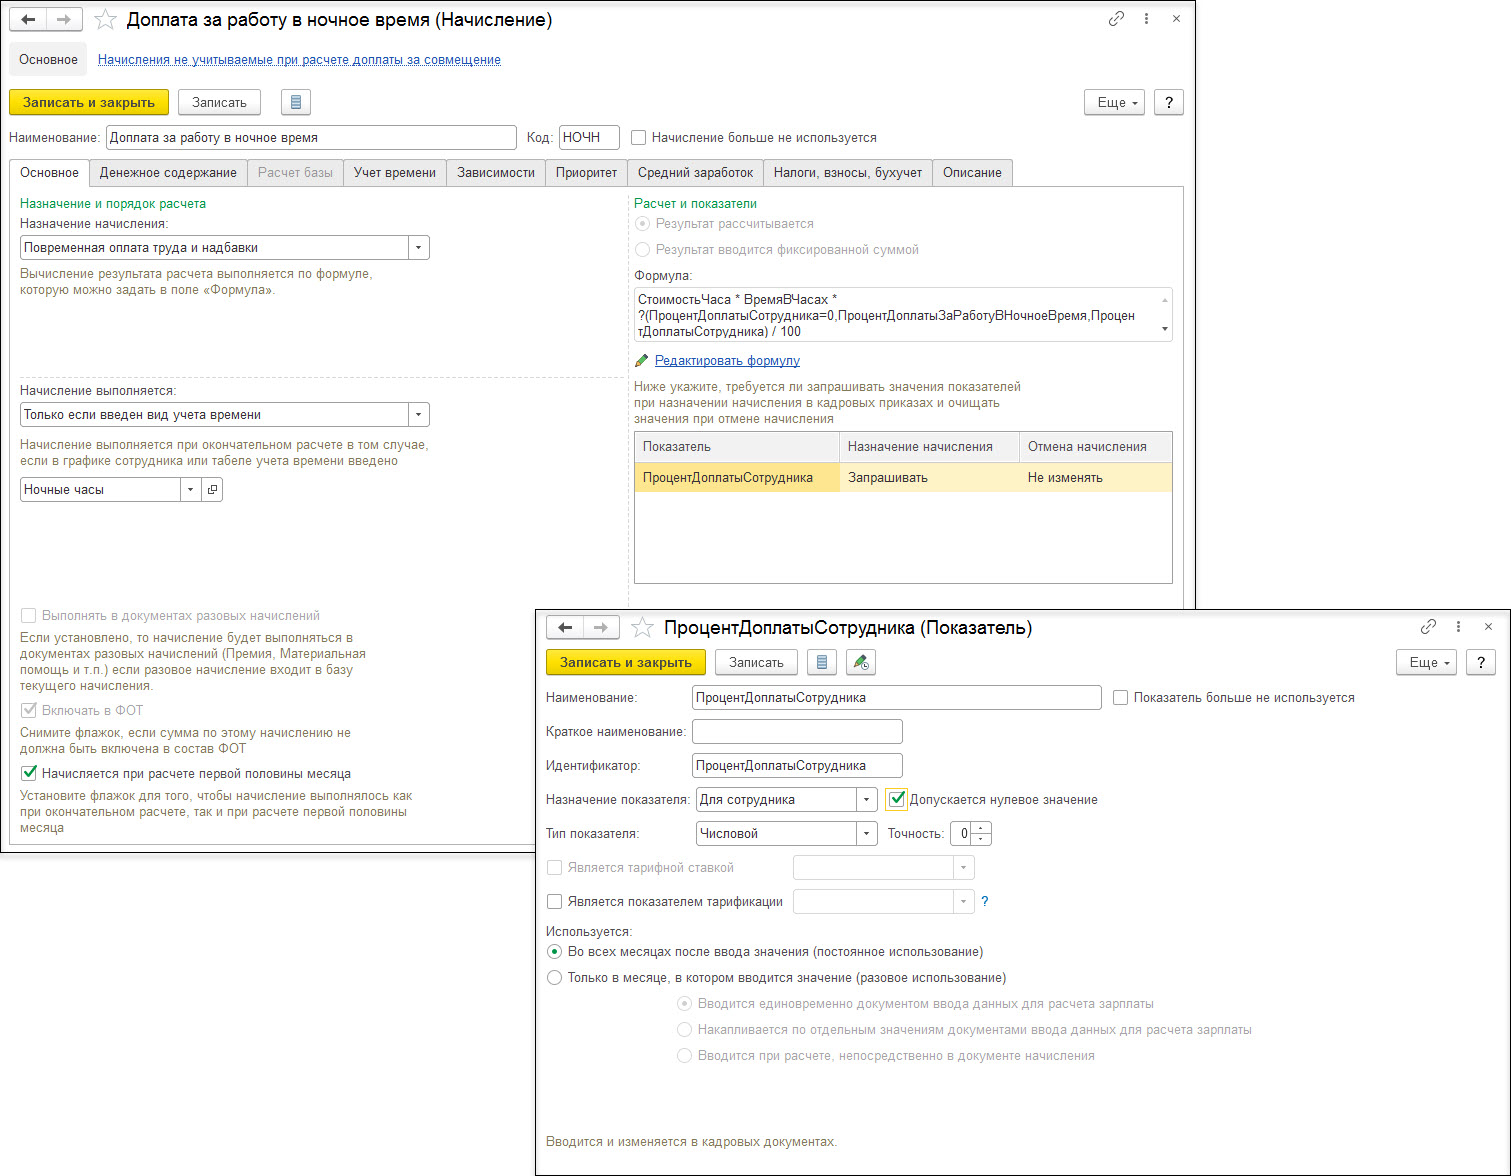Image resolution: width=1511 pixels, height=1176 pixels.
Task: Expand Назначение начисления dropdown
Action: [419, 247]
